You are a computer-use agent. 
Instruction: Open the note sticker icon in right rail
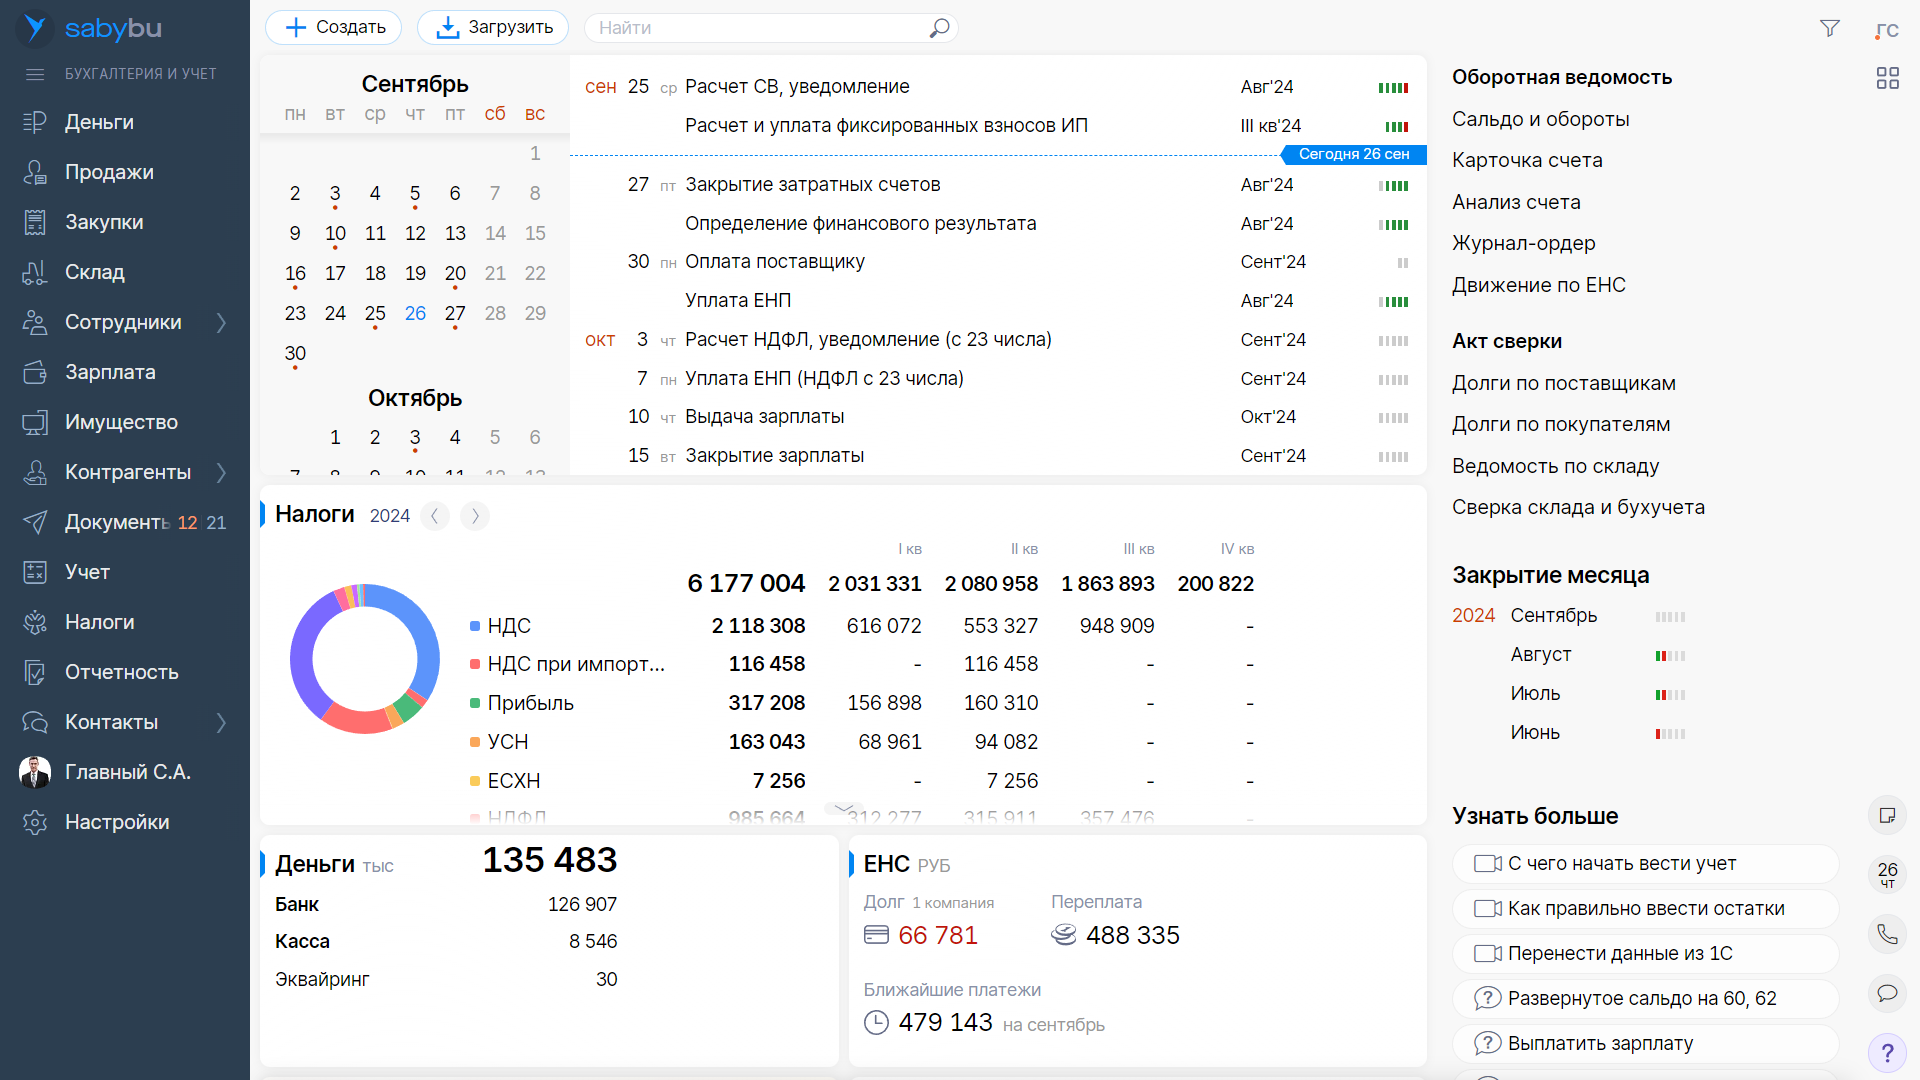click(1887, 815)
